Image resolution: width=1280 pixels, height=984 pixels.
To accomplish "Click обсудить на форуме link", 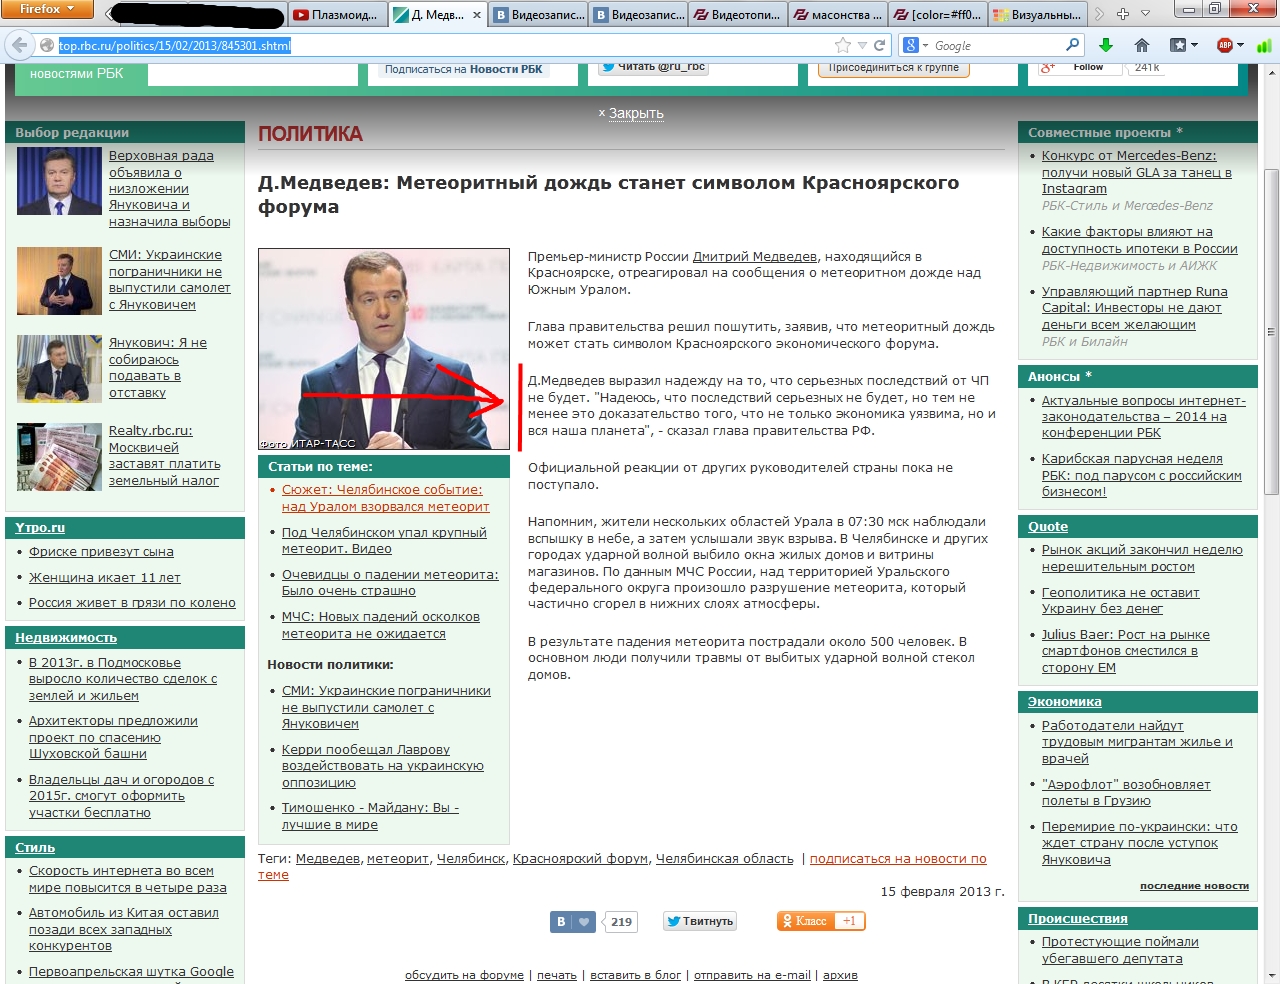I will (x=464, y=975).
